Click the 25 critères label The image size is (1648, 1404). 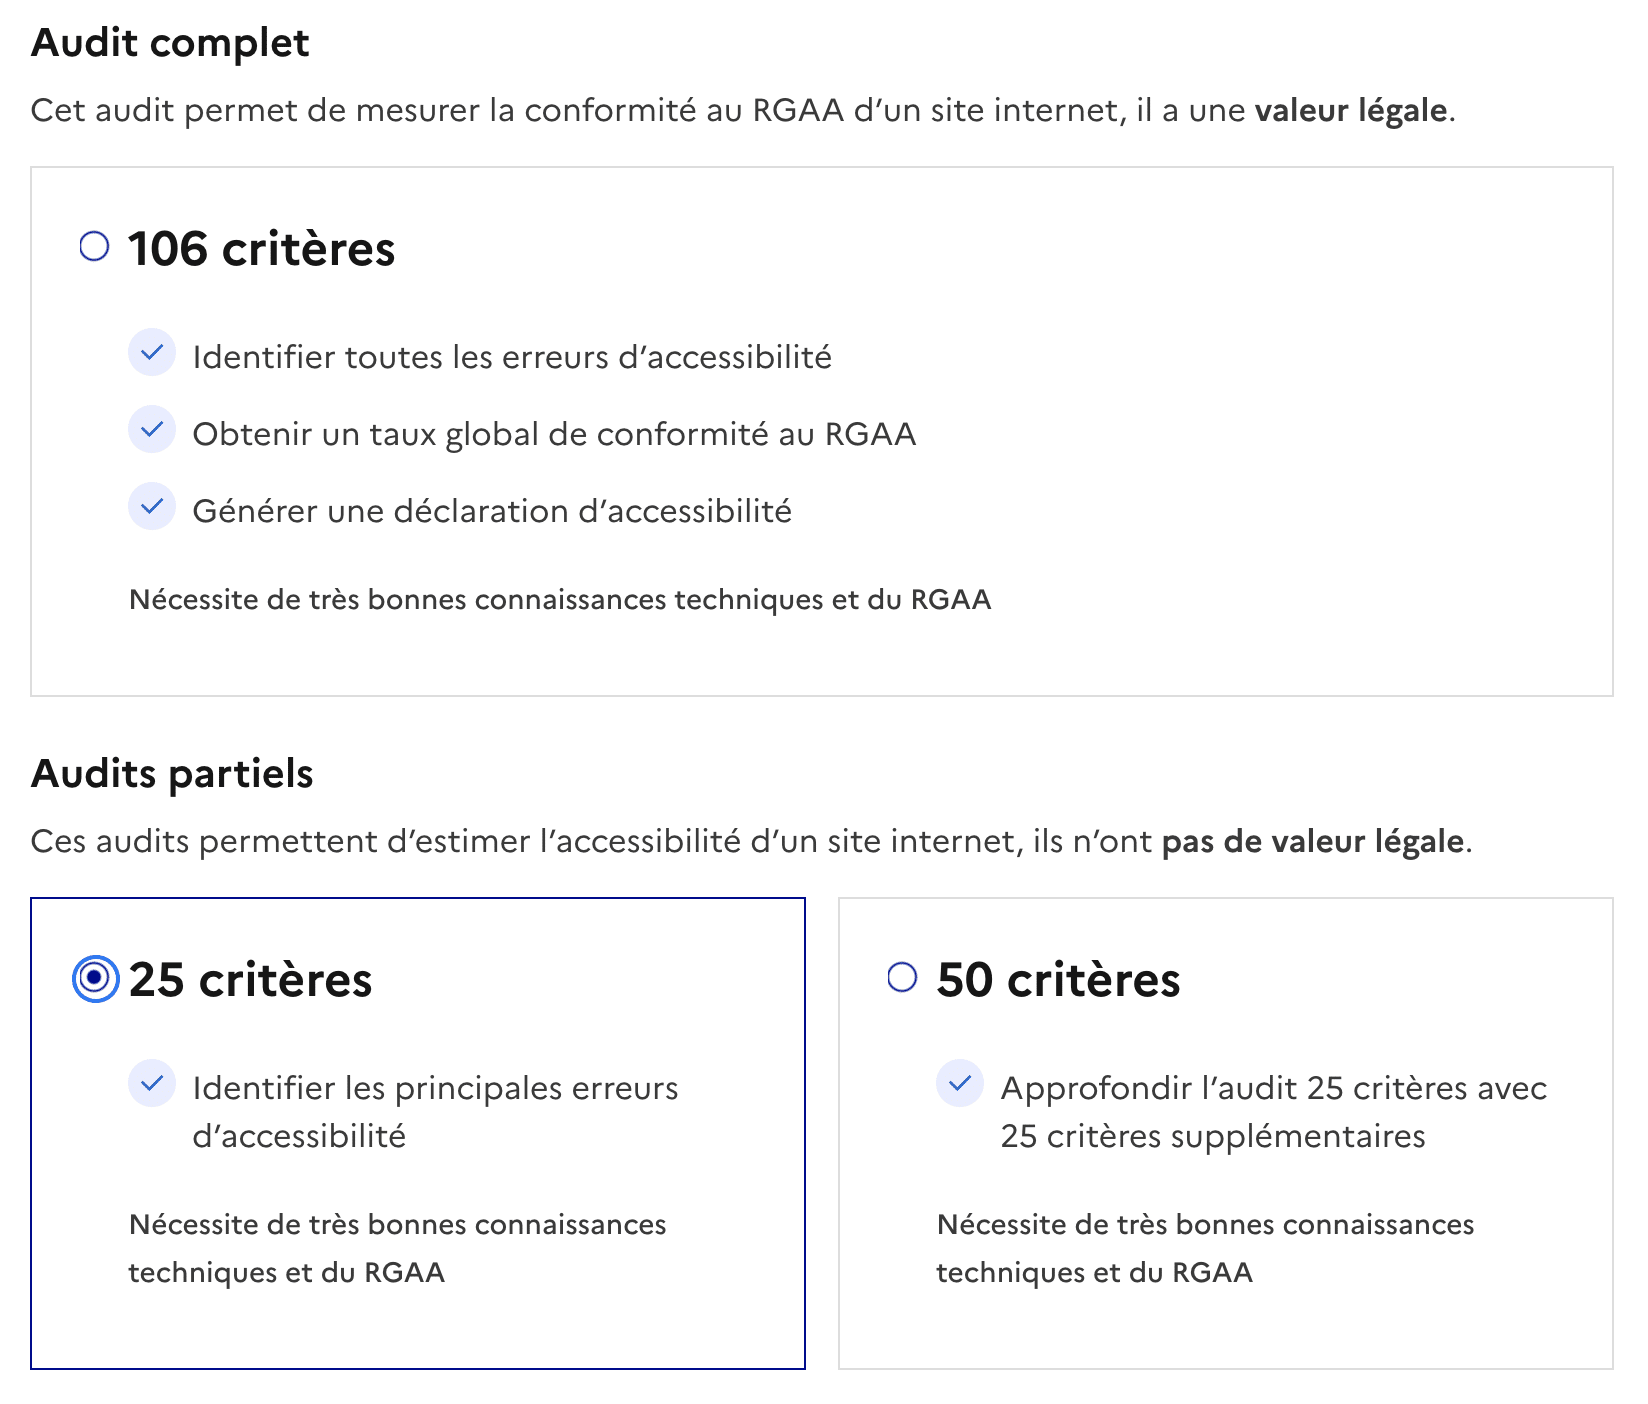coord(251,980)
